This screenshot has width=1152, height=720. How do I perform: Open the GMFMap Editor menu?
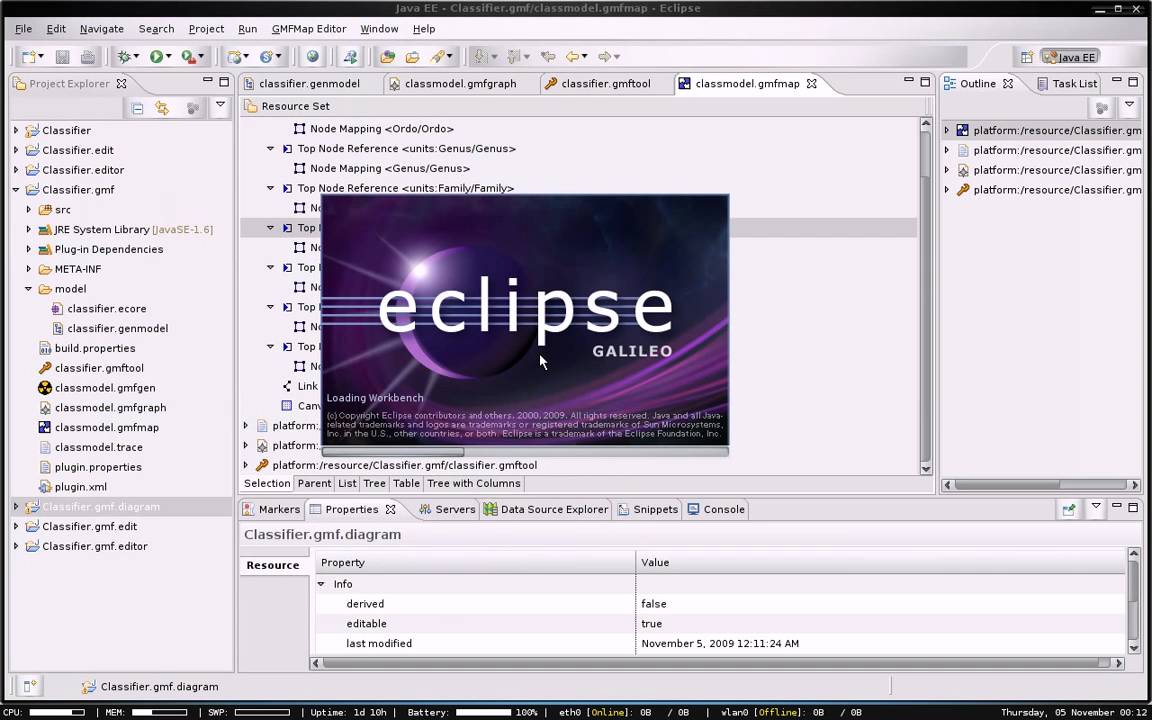pos(309,29)
